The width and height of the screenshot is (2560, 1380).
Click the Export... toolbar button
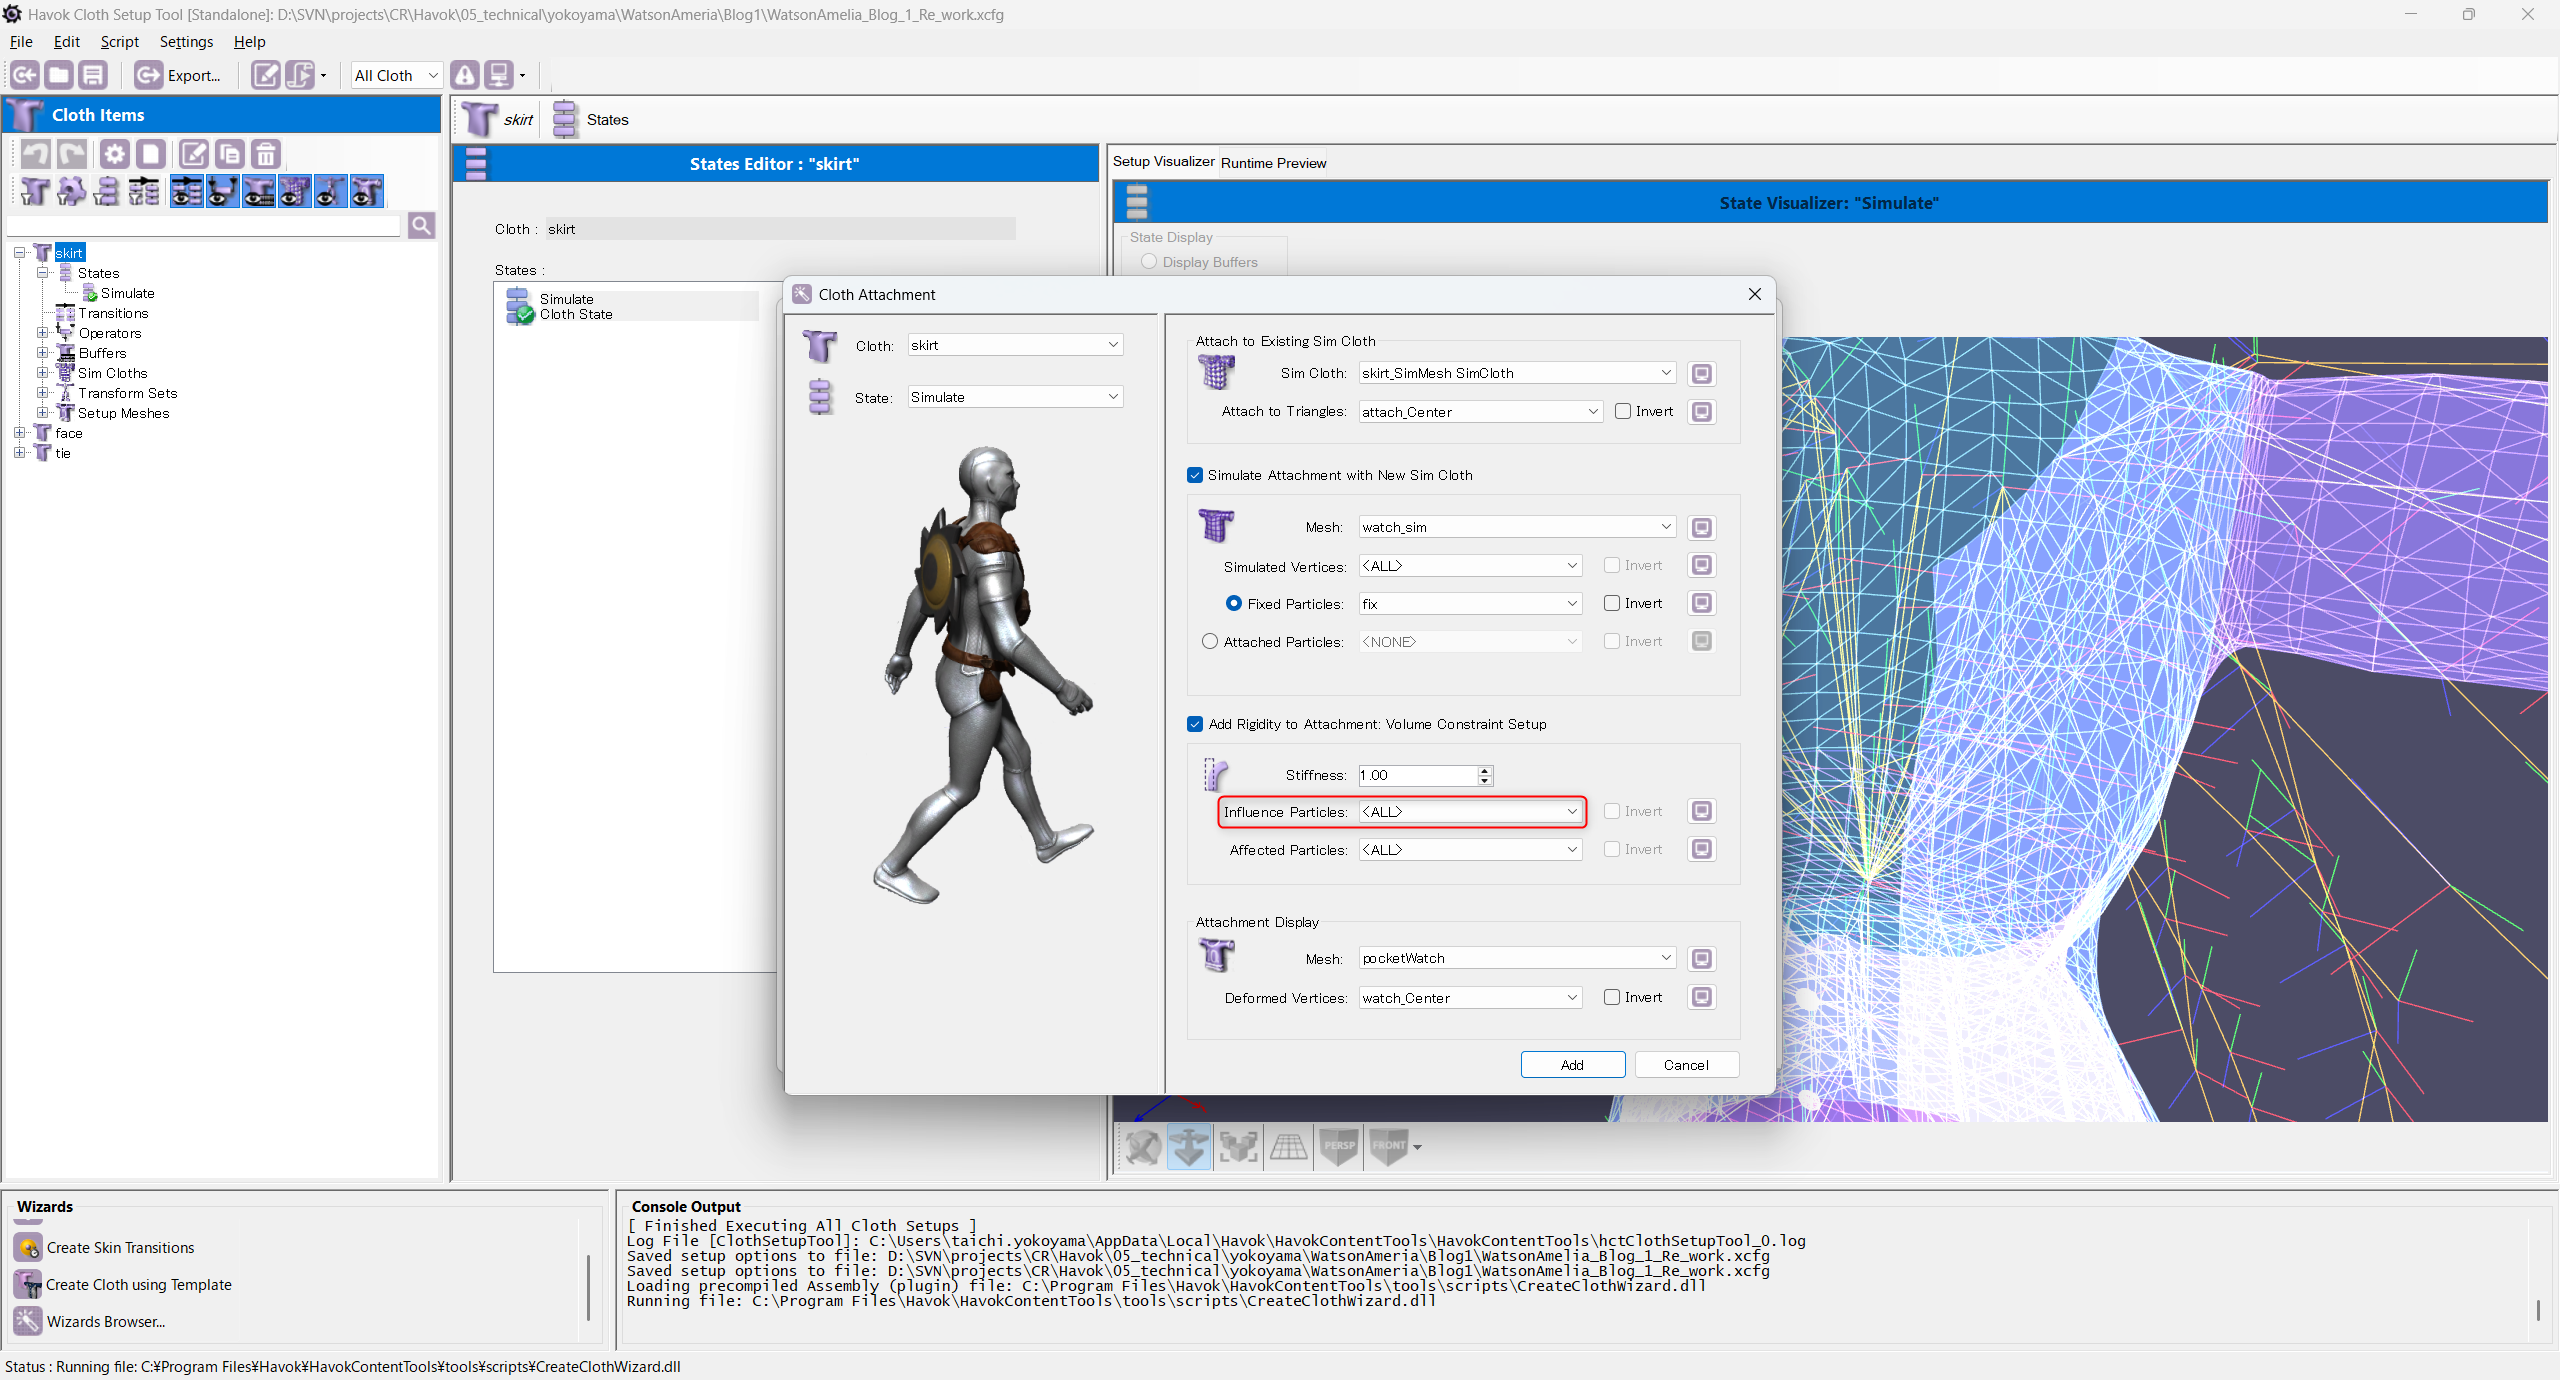click(178, 75)
